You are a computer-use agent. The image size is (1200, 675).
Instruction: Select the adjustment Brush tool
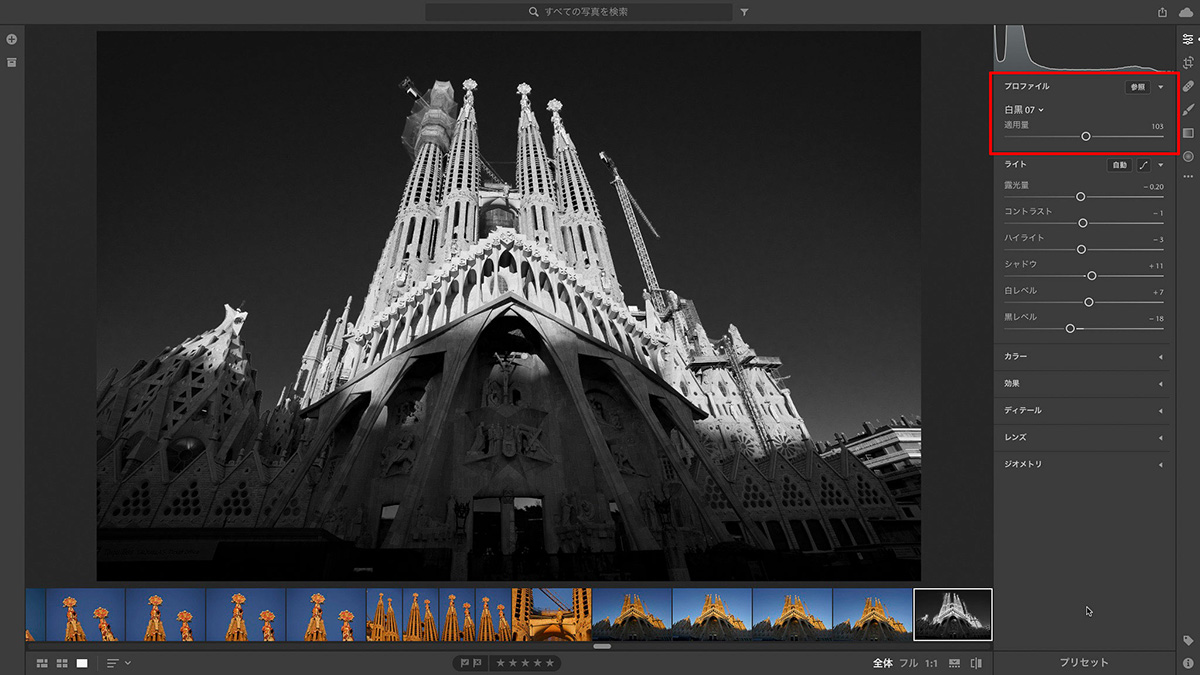[1188, 109]
